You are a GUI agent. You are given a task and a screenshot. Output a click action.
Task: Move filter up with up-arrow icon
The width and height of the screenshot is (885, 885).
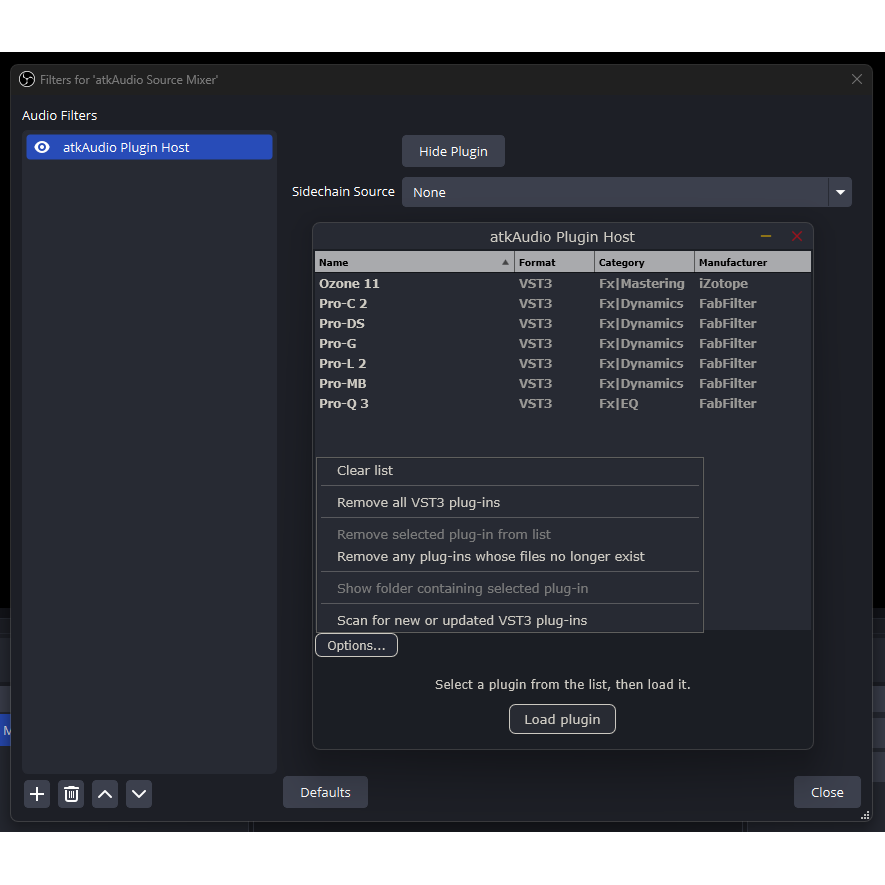pos(105,794)
